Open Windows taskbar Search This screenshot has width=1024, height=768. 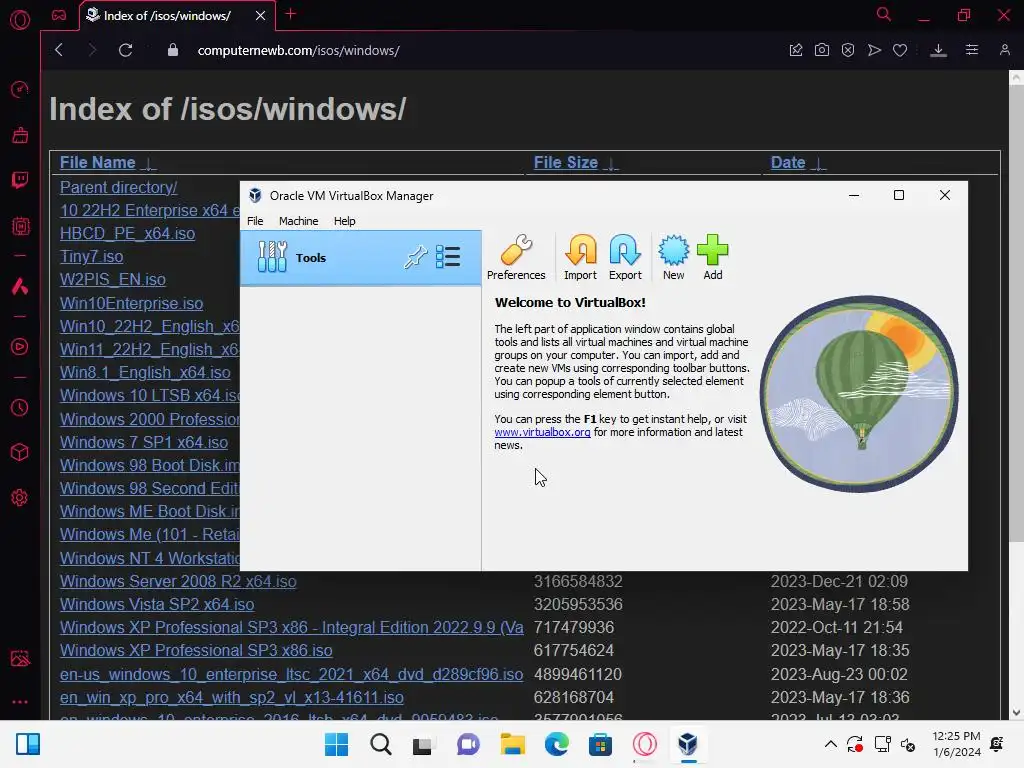point(381,744)
